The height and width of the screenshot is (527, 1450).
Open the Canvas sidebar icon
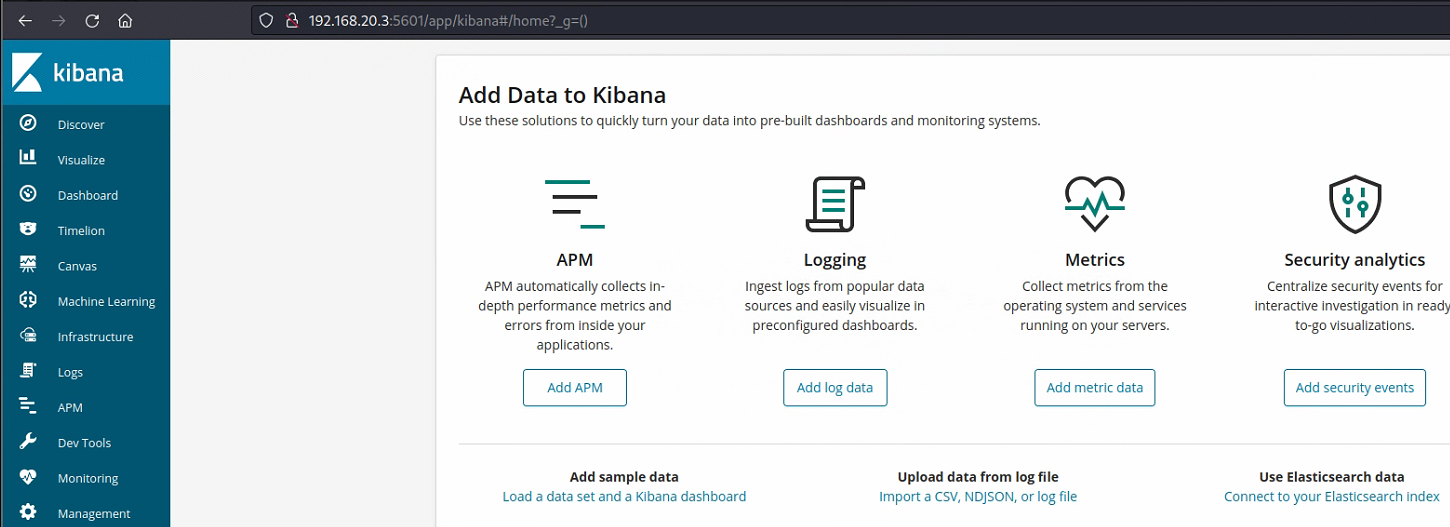pyautogui.click(x=28, y=265)
